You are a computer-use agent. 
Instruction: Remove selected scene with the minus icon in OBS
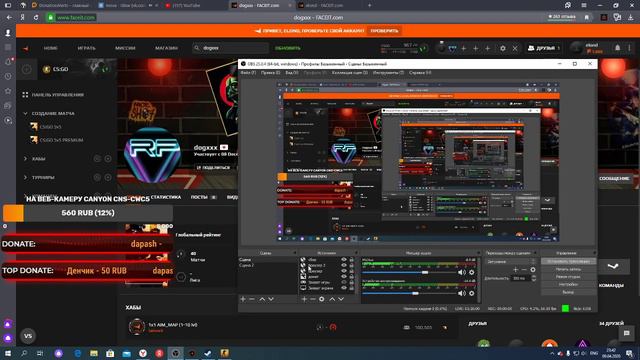point(252,299)
